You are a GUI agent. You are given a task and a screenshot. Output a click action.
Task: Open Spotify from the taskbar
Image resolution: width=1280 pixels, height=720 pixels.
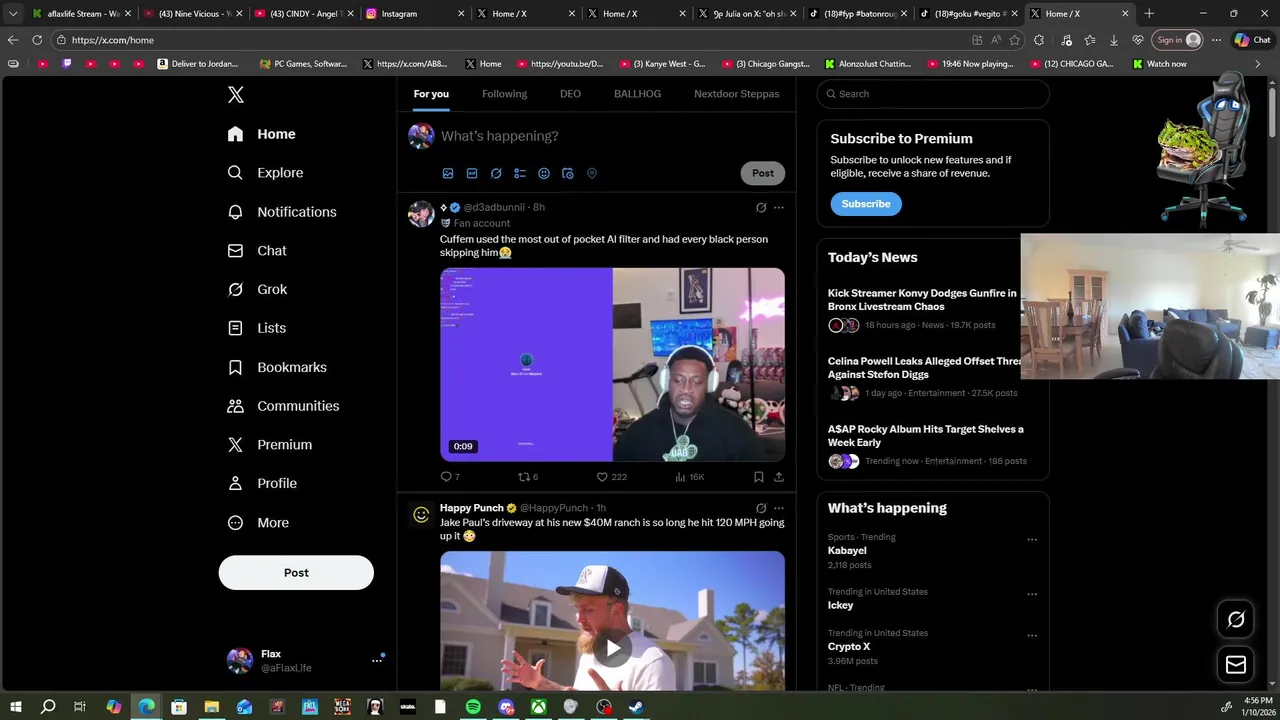(x=473, y=707)
